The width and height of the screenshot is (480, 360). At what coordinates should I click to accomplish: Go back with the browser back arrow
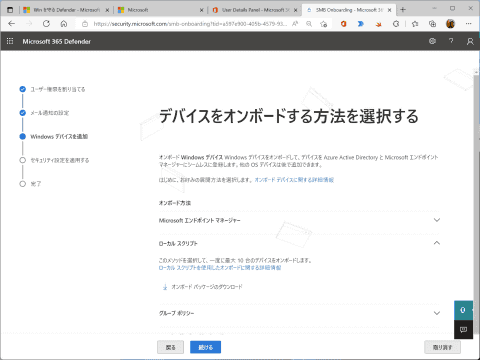point(11,23)
